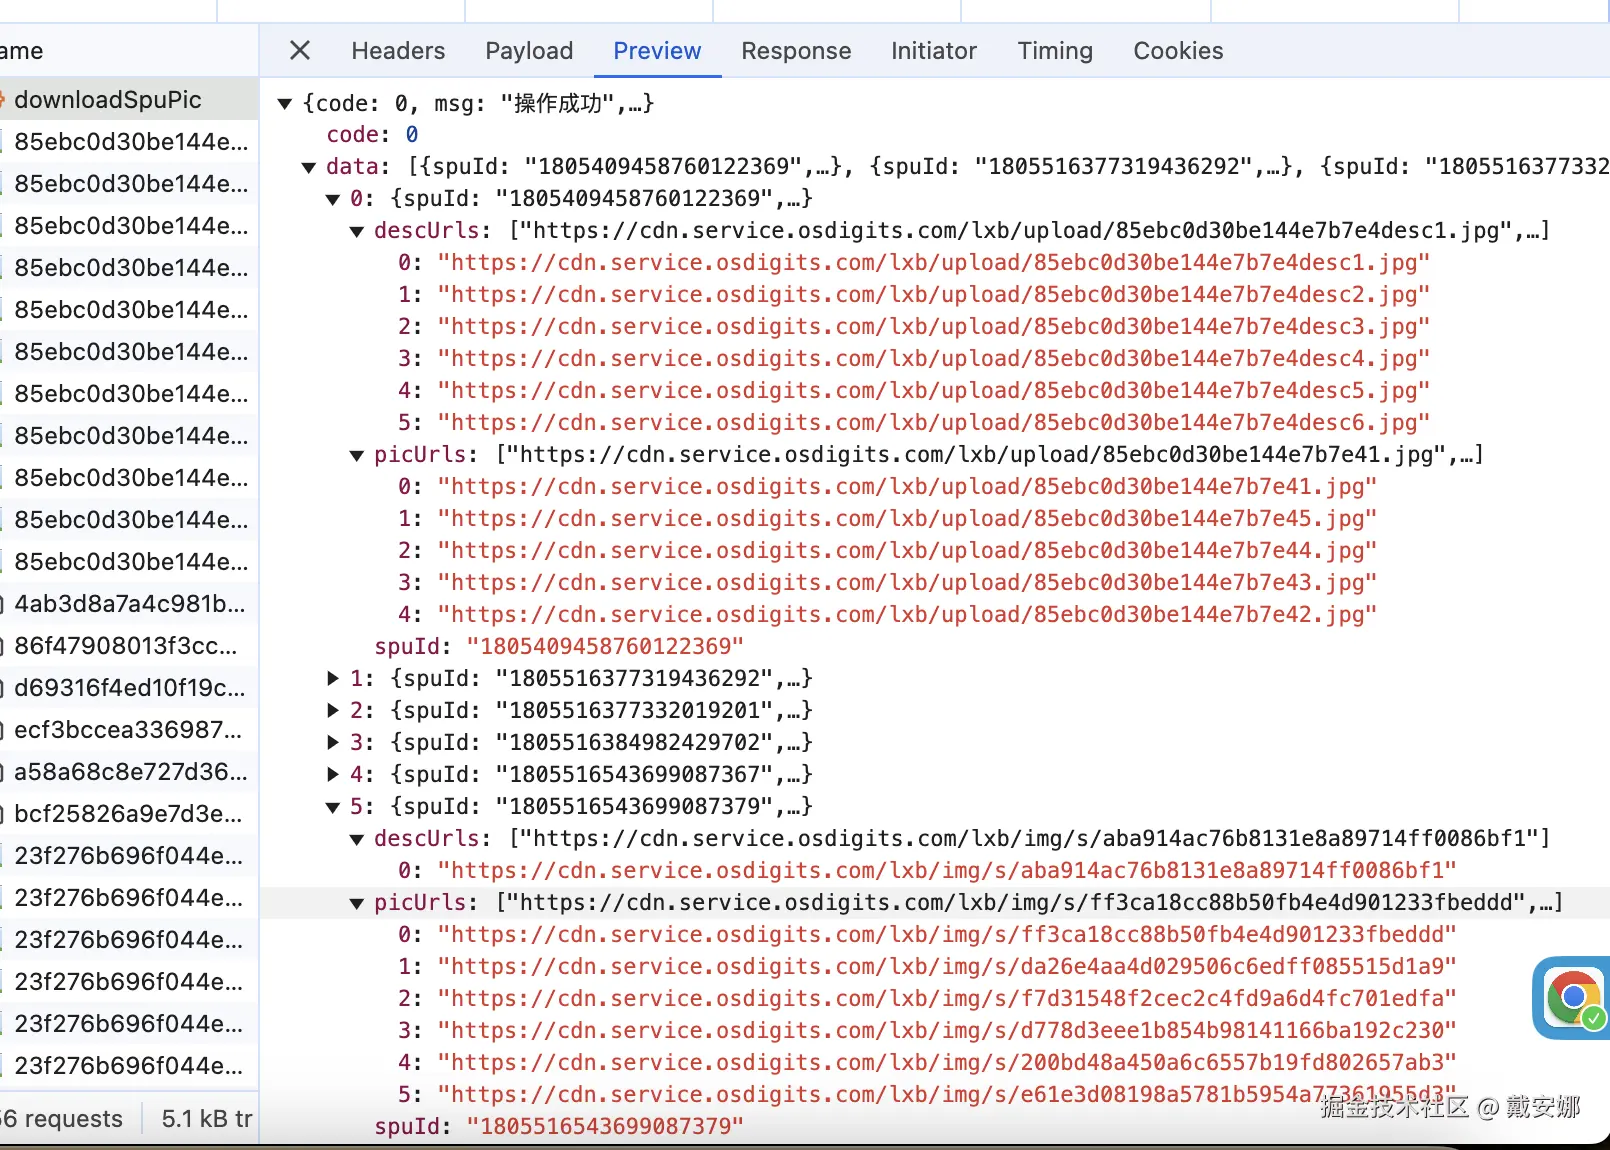
Task: Open the Headers tab
Action: pyautogui.click(x=398, y=51)
